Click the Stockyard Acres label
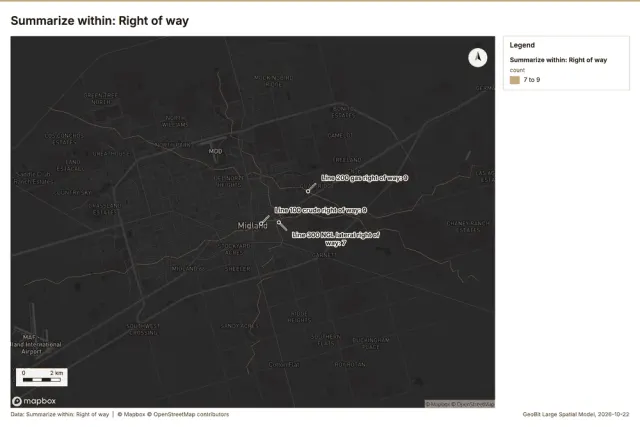The height and width of the screenshot is (427, 640). pos(234,249)
